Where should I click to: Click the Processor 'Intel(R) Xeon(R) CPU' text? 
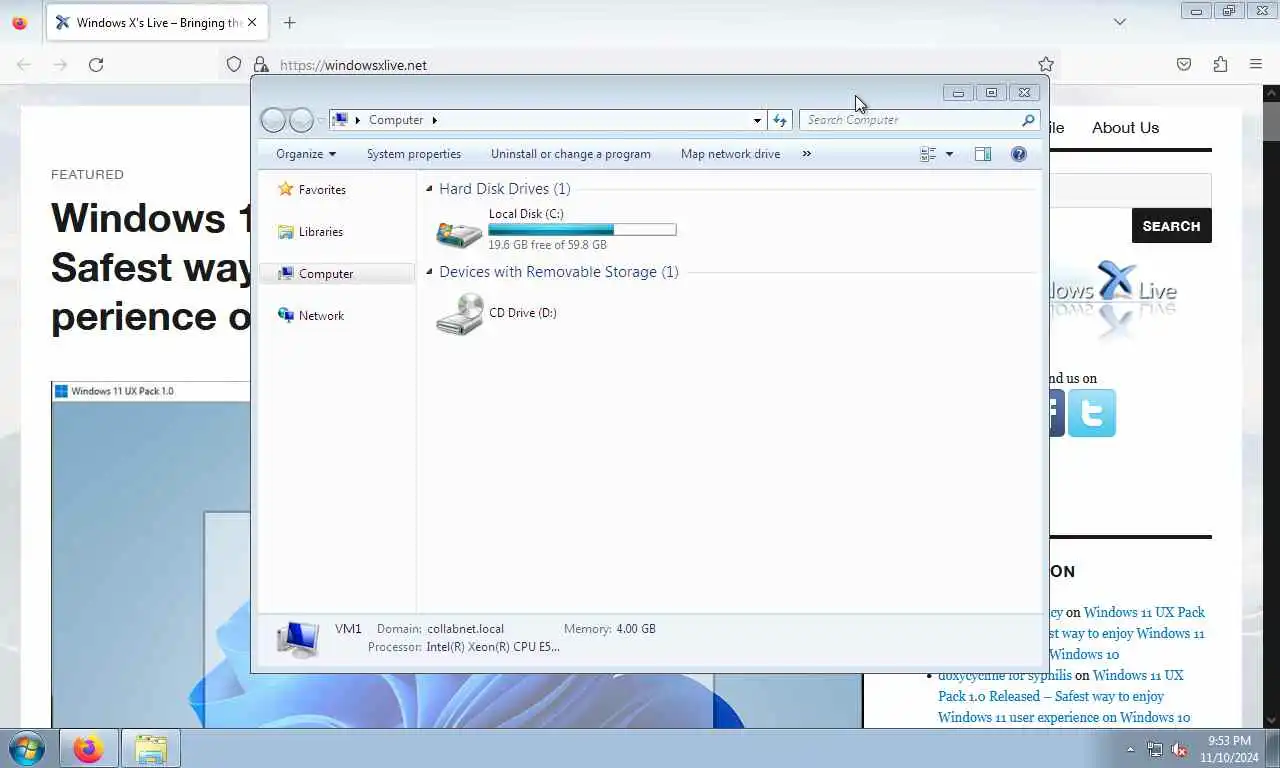coord(493,647)
